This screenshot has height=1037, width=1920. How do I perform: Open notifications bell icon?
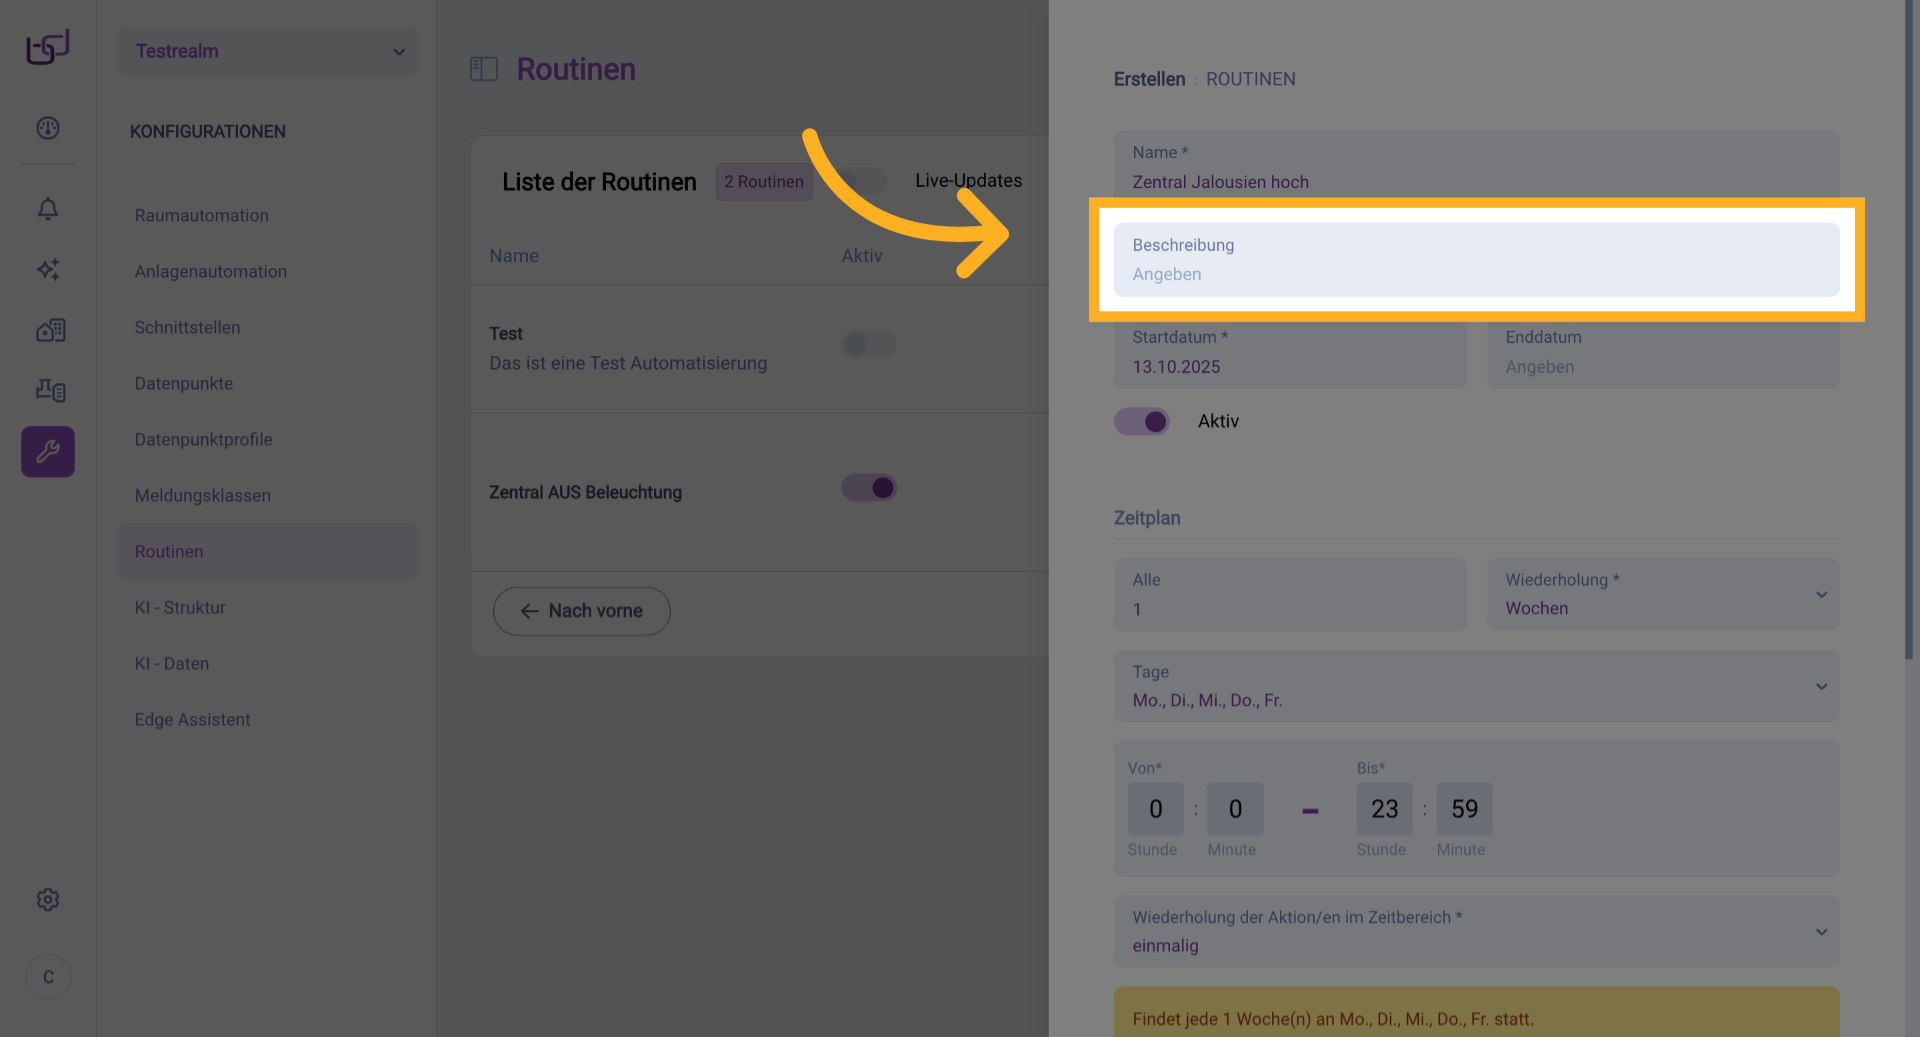[48, 209]
